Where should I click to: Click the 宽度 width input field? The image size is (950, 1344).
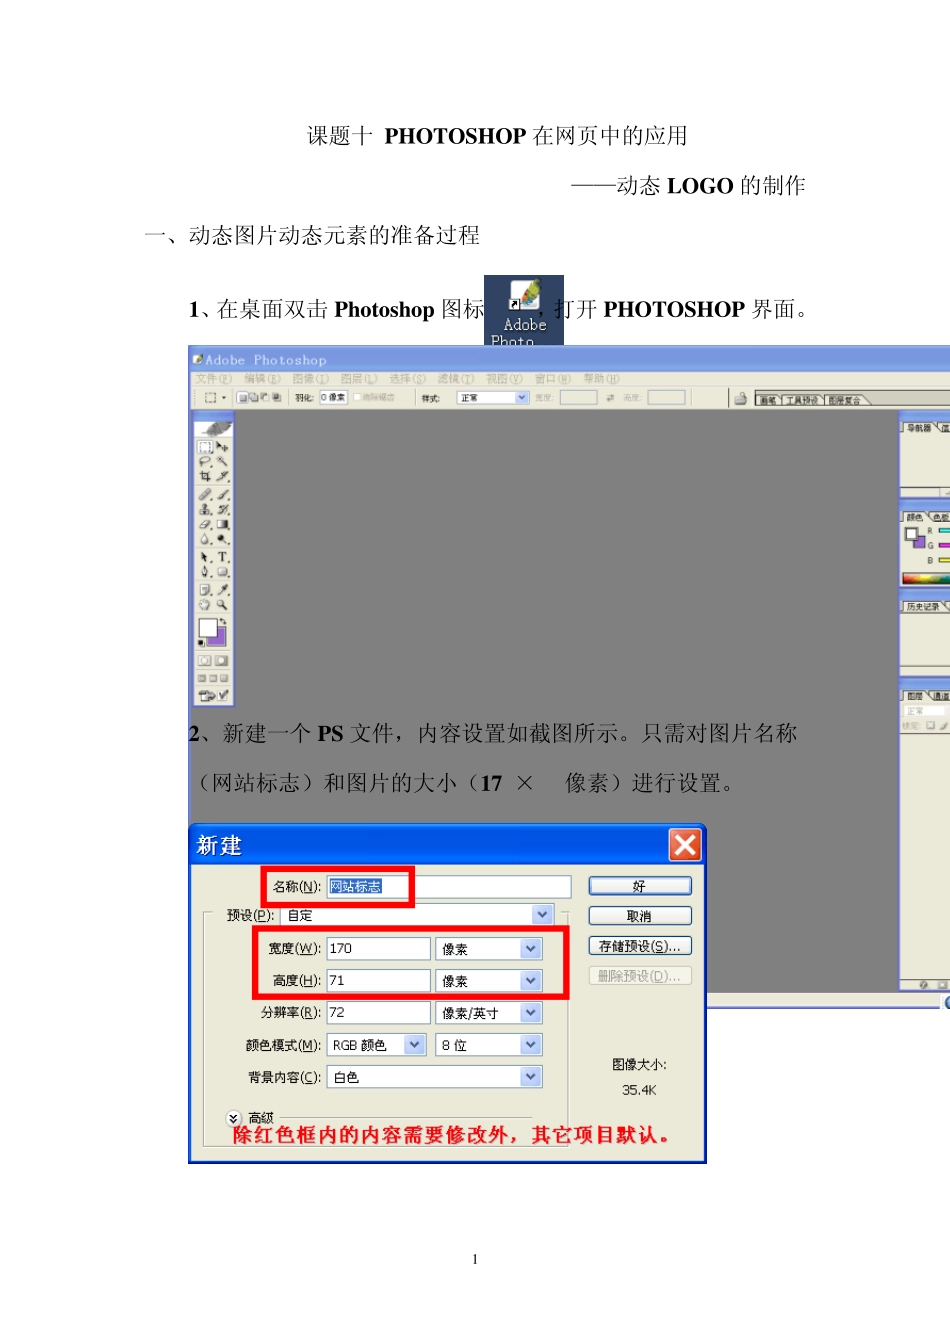tap(378, 948)
